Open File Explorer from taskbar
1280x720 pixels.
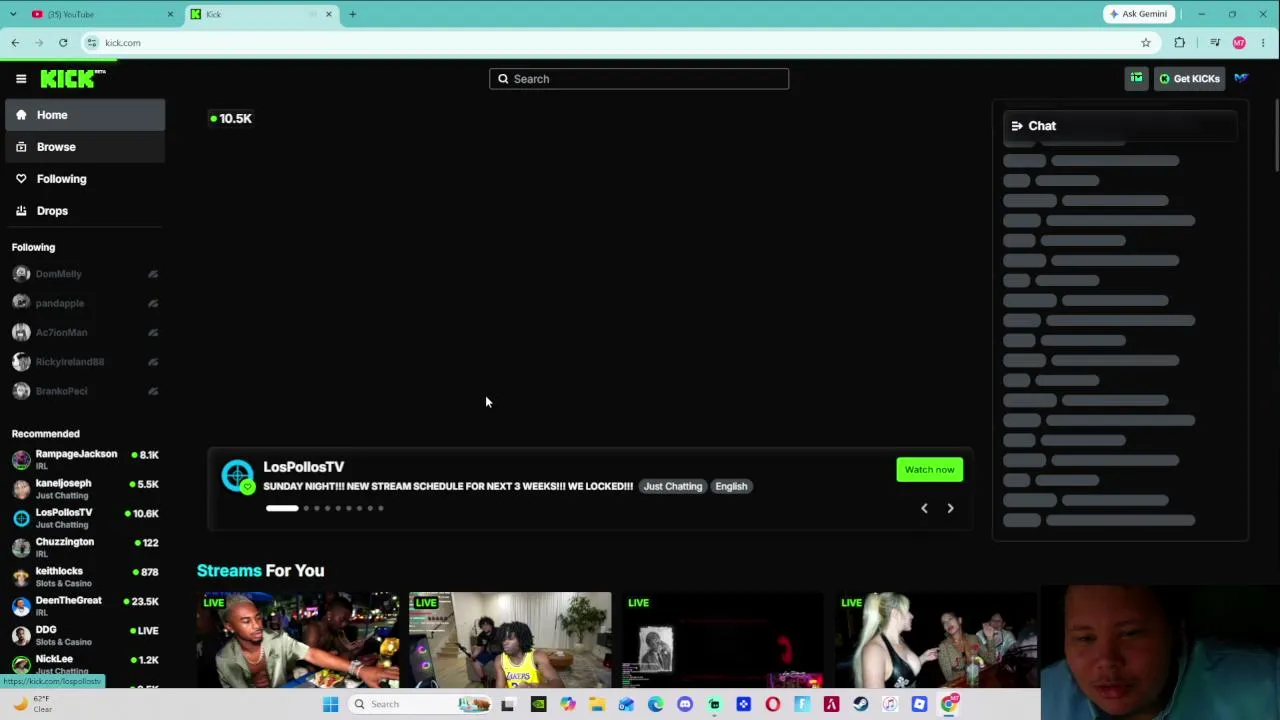[x=597, y=704]
